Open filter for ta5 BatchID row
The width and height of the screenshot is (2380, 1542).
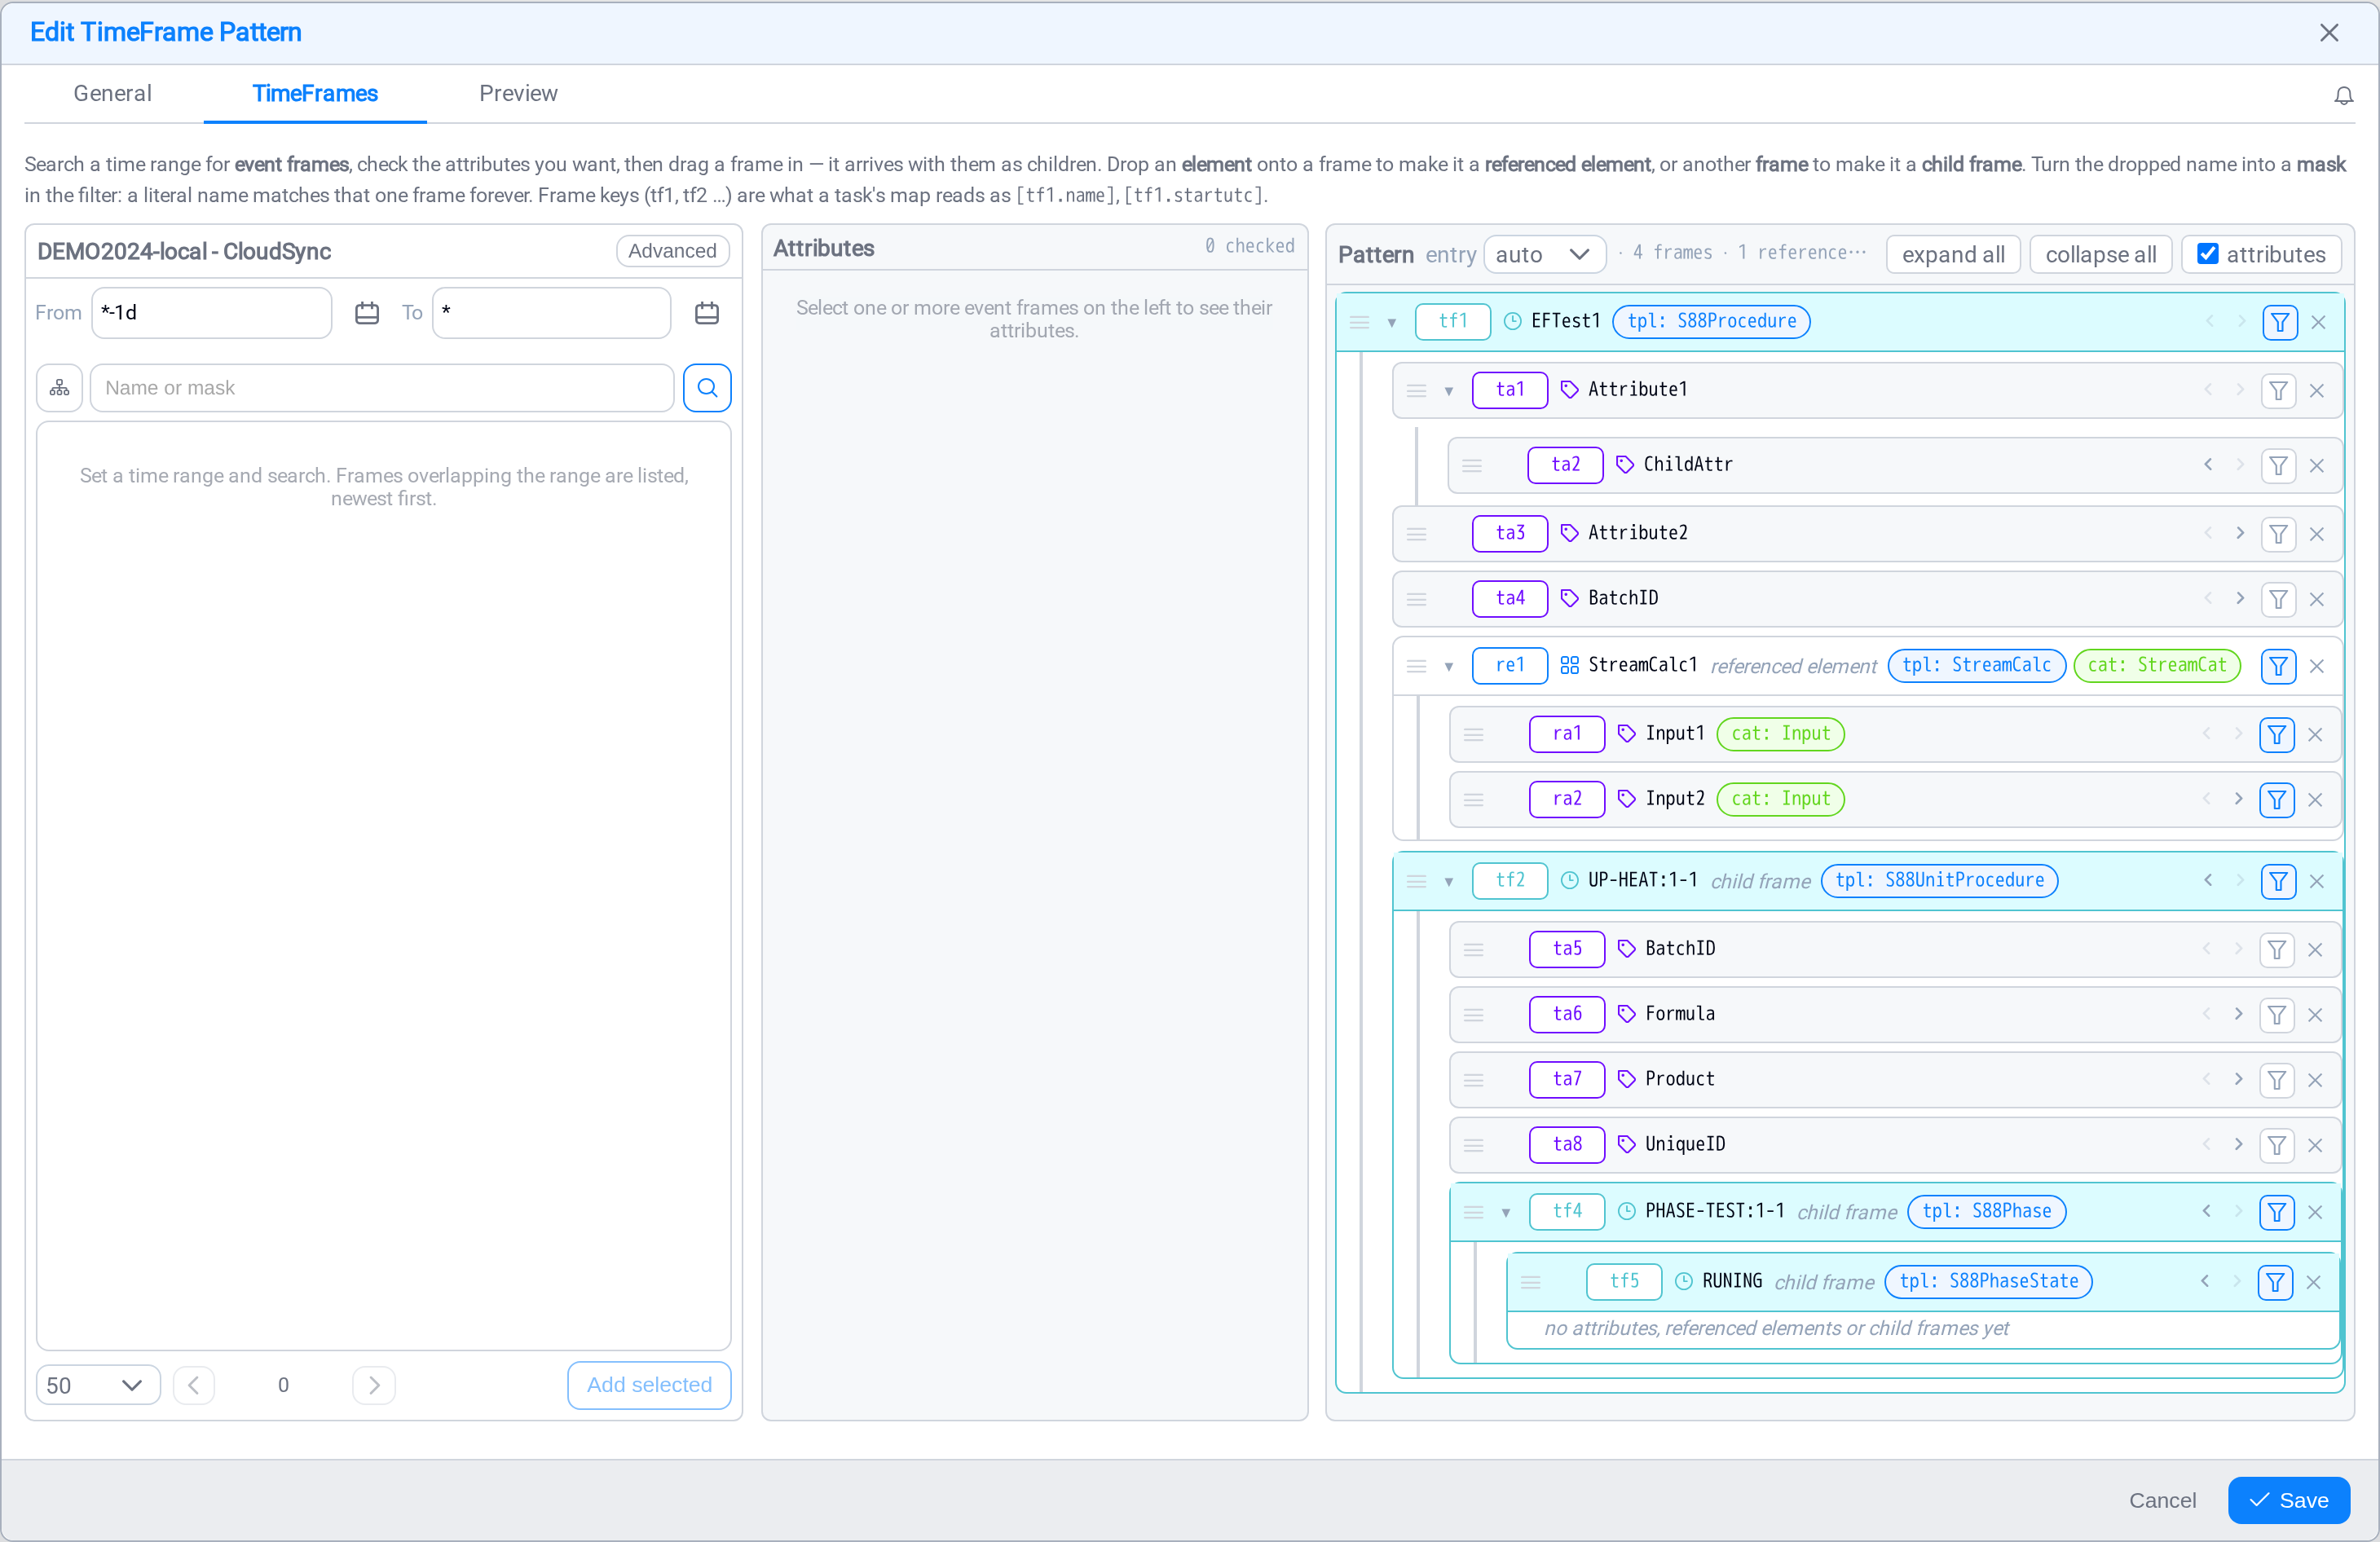click(x=2277, y=950)
